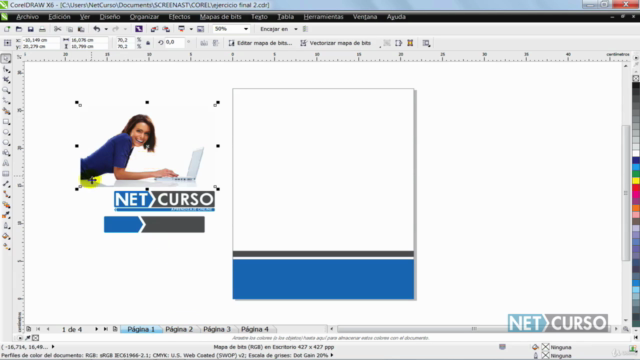This screenshot has height=360, width=640.
Task: Open the application launcher dropdown arrow
Action: coord(191,29)
